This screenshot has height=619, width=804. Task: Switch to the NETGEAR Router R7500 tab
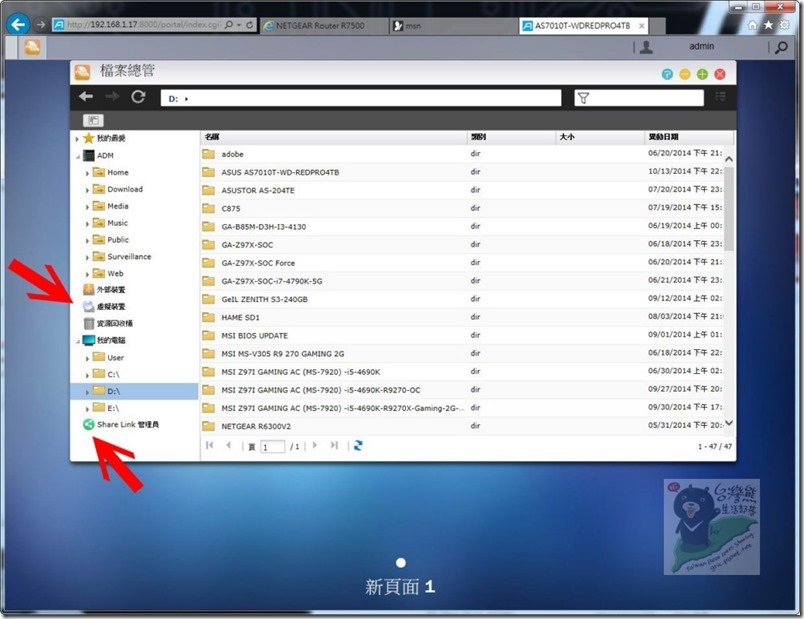pos(324,26)
